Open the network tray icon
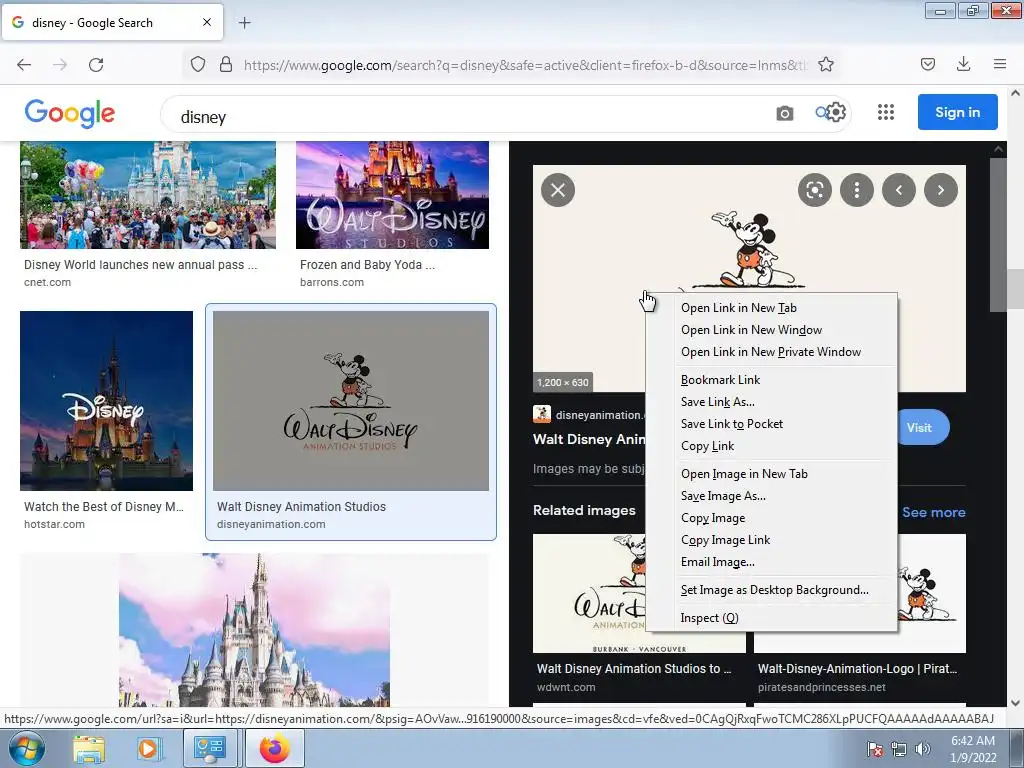The image size is (1024, 768). coord(899,749)
